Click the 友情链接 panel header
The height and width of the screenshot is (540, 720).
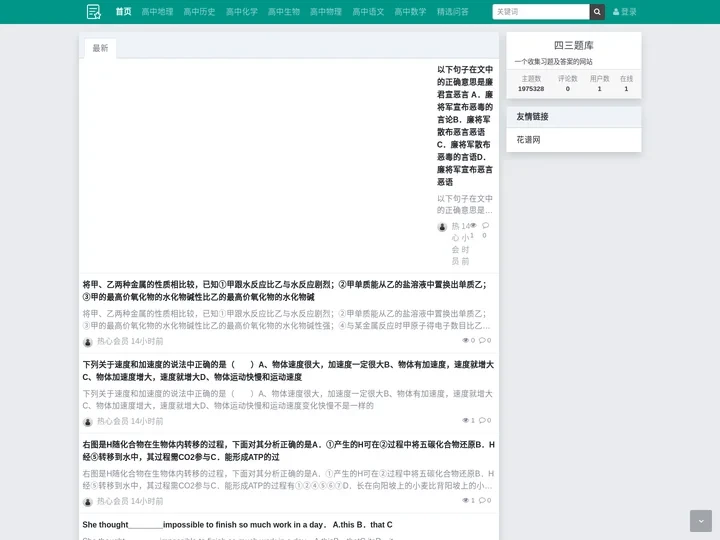coord(574,117)
